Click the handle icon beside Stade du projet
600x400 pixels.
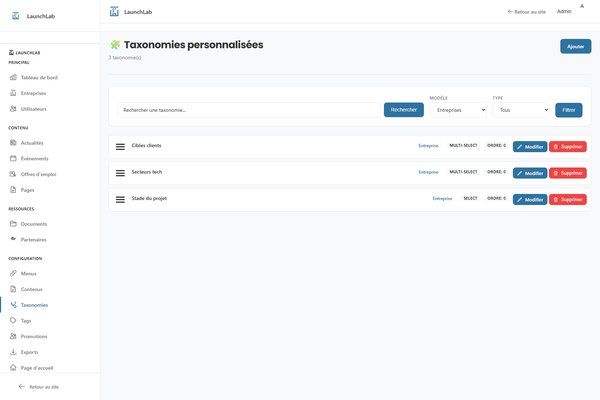coord(120,199)
